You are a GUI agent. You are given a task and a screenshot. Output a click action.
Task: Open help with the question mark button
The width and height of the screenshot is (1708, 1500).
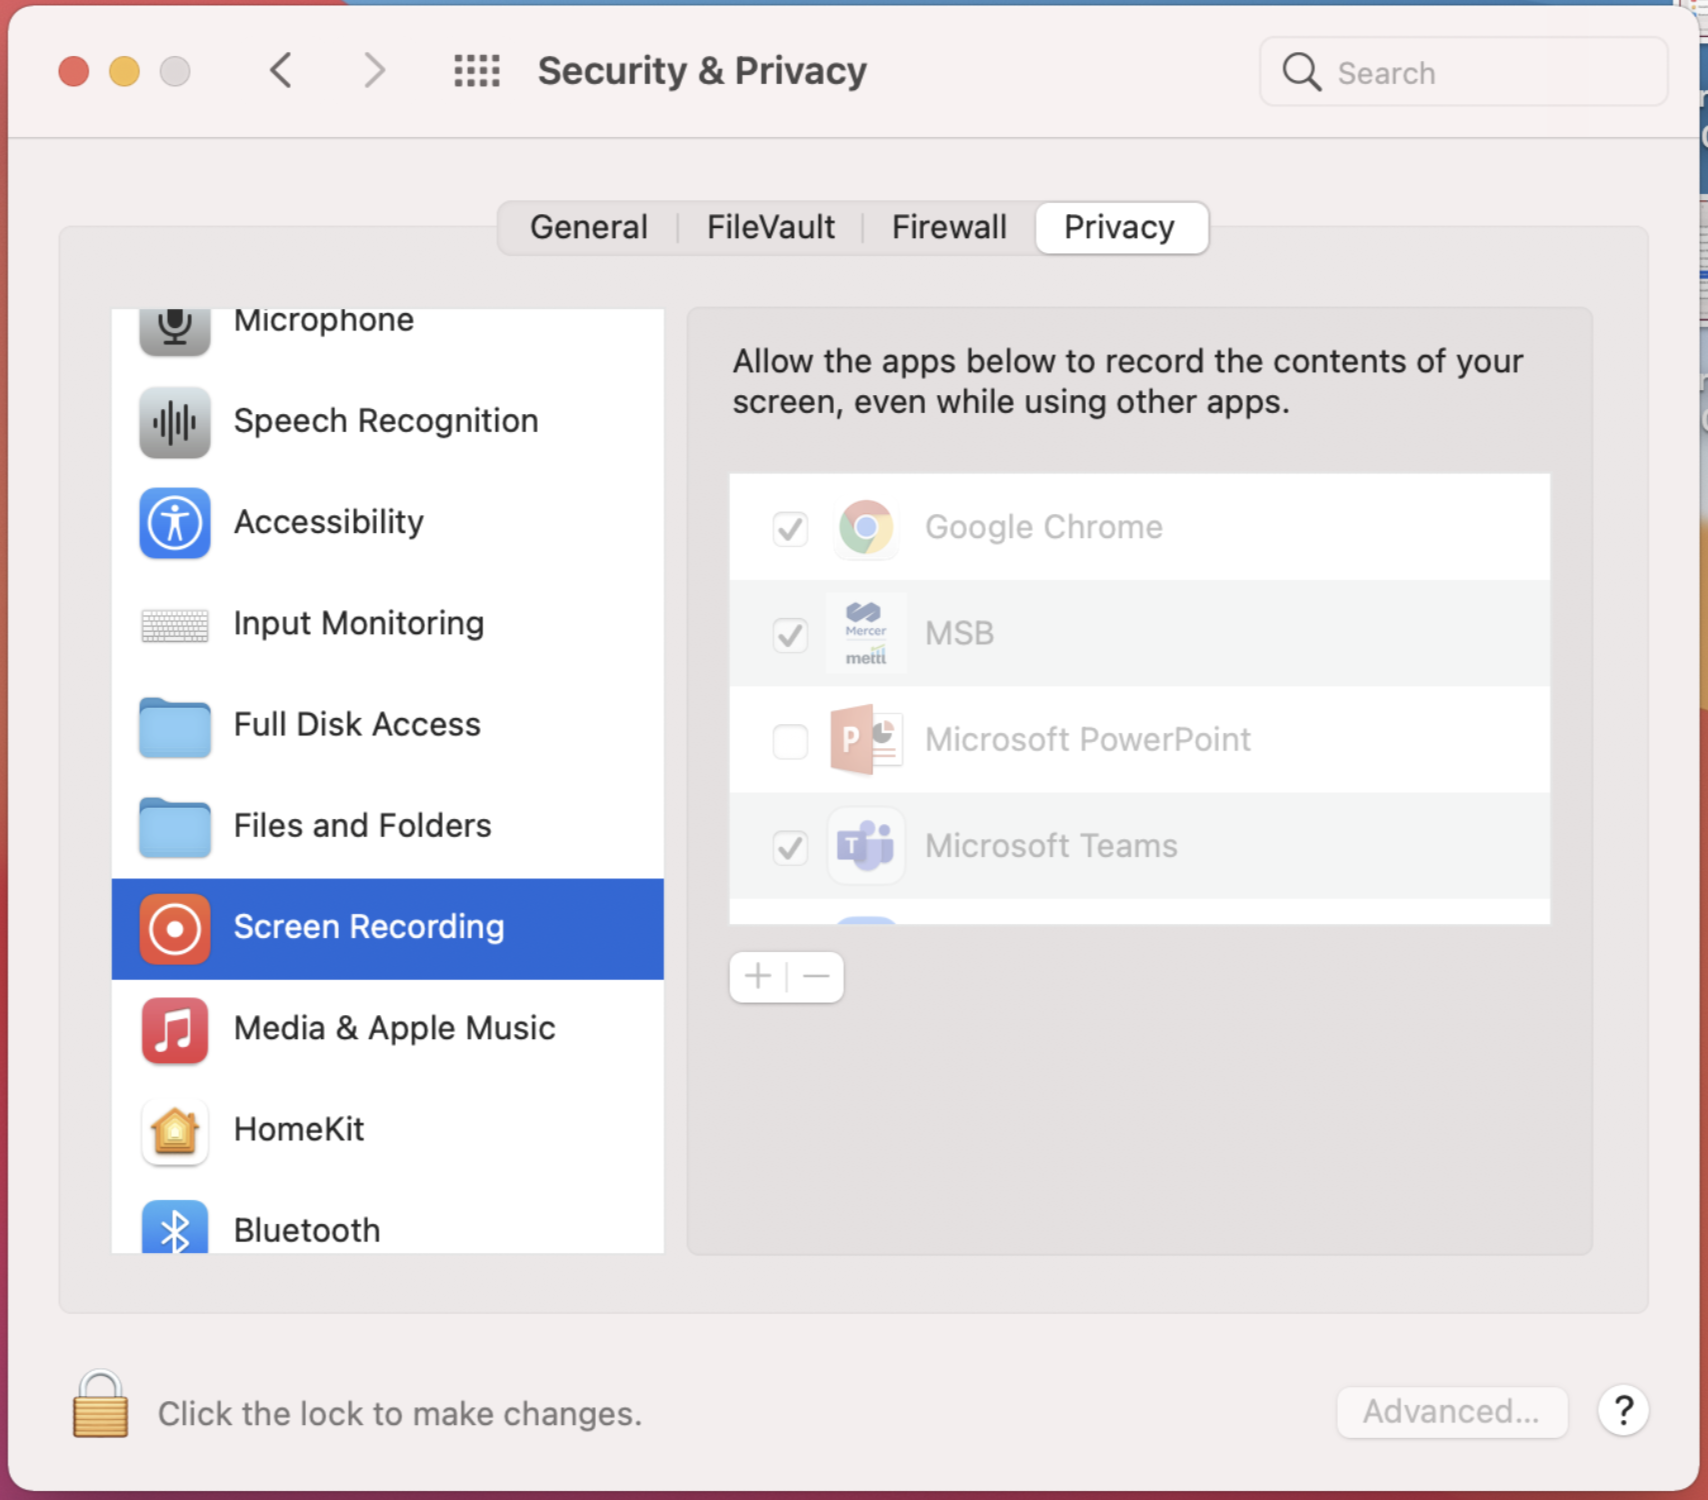[1623, 1411]
